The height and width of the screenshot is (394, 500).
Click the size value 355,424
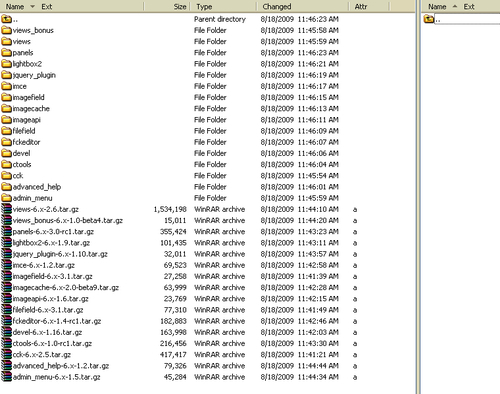(x=173, y=232)
